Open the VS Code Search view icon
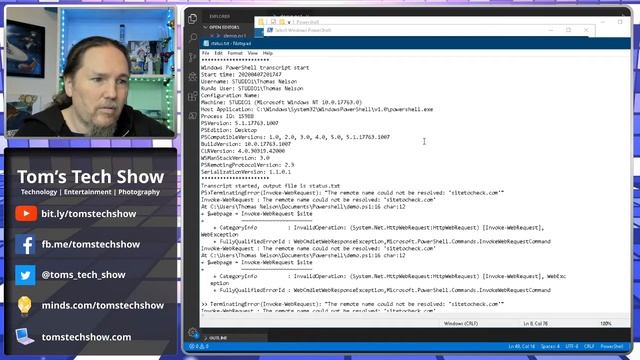Image resolution: width=640 pixels, height=360 pixels. [193, 38]
